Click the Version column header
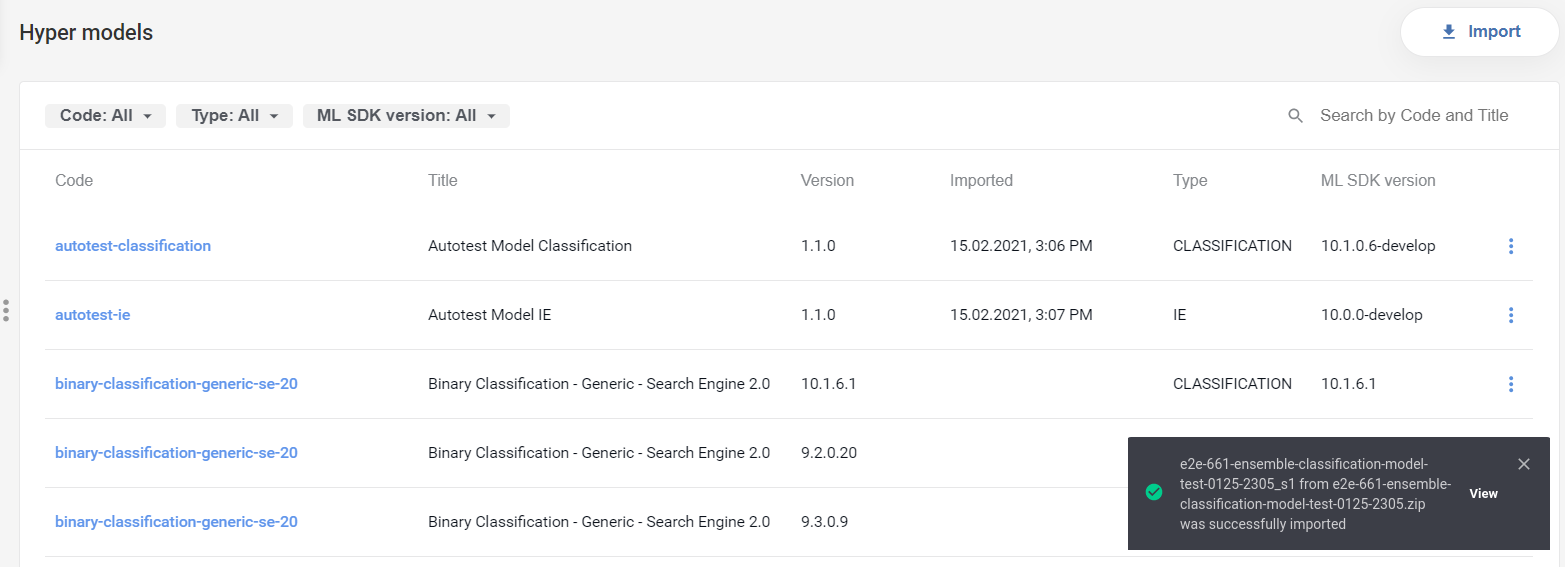The image size is (1565, 567). [x=827, y=181]
